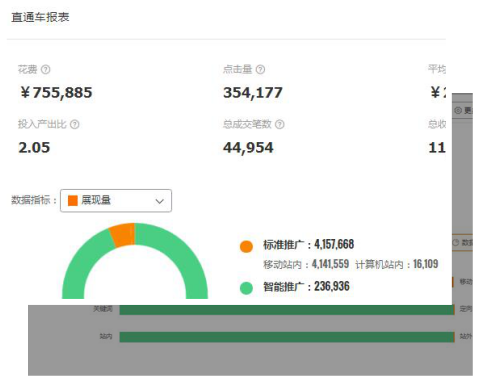Click the dropdown chevron arrow

point(160,201)
